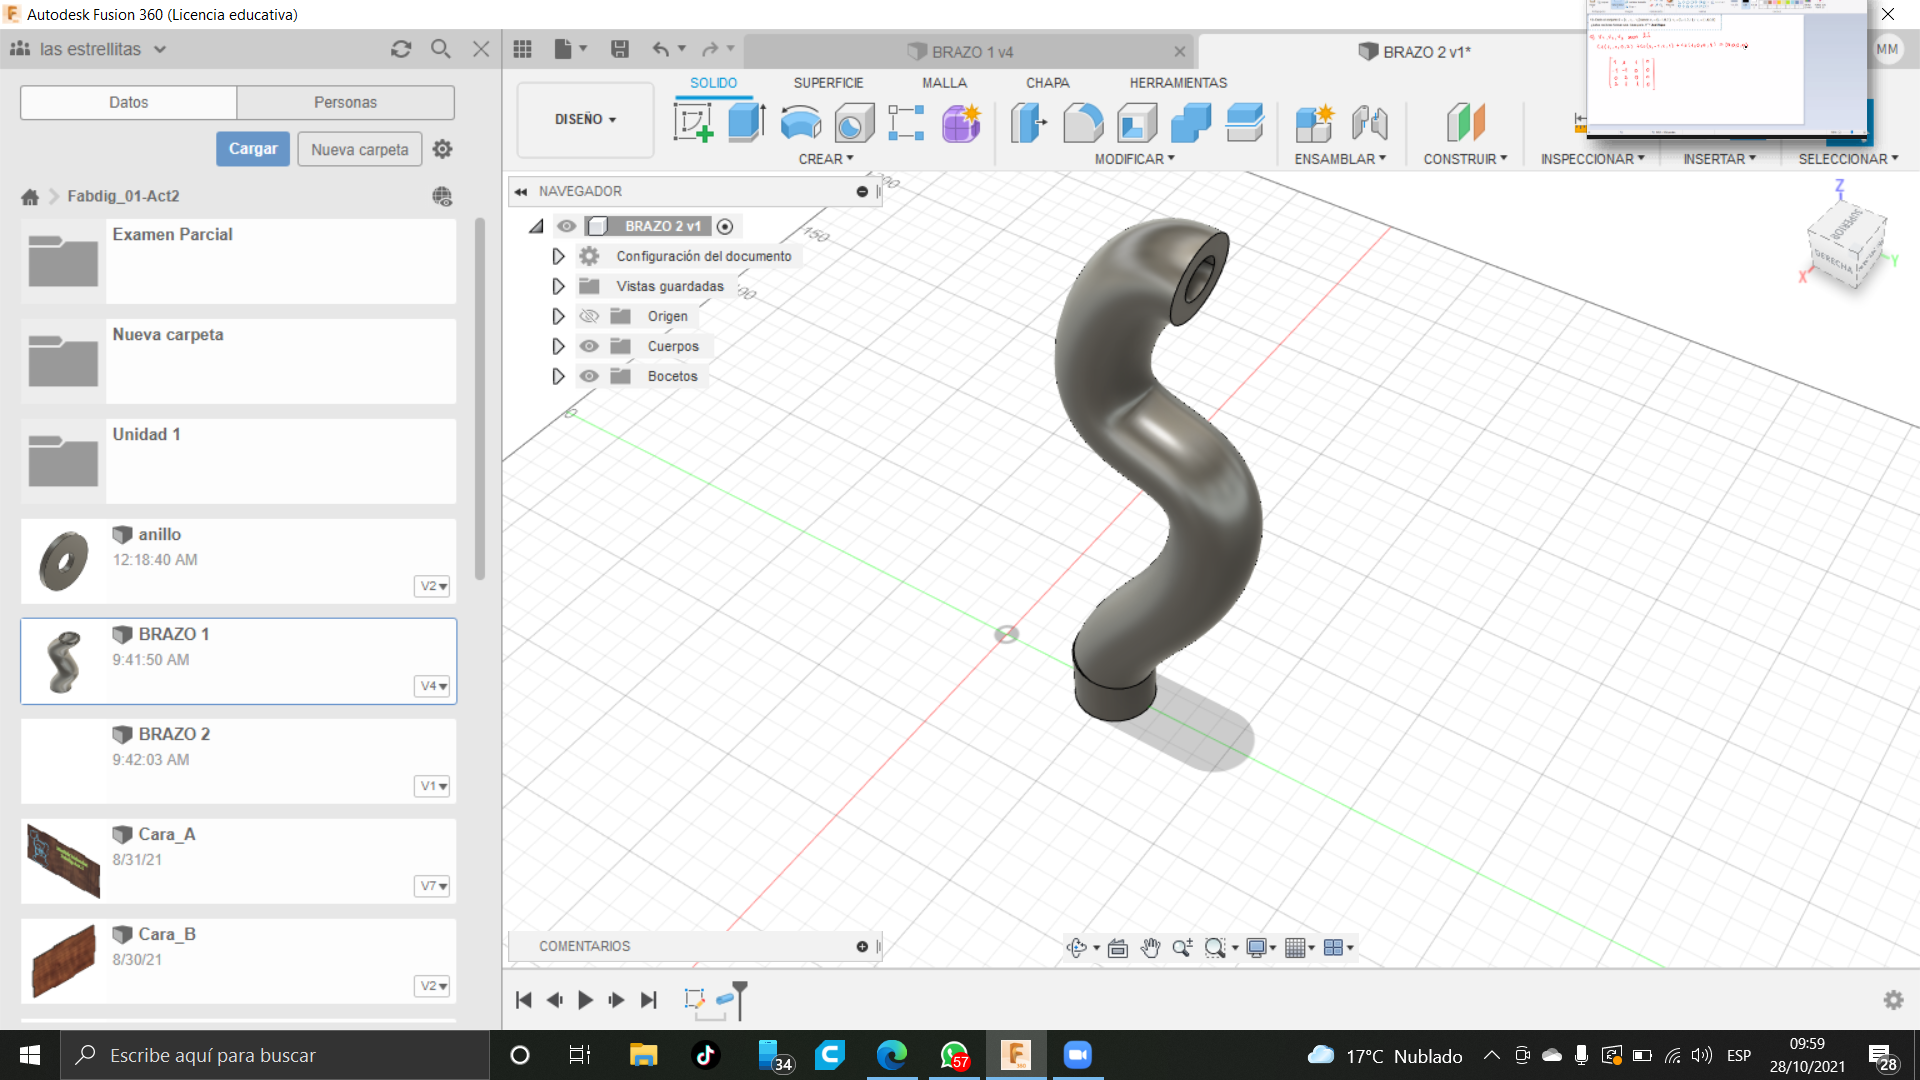1920x1080 pixels.
Task: Switch to the SUPERFICIE tab
Action: click(828, 83)
